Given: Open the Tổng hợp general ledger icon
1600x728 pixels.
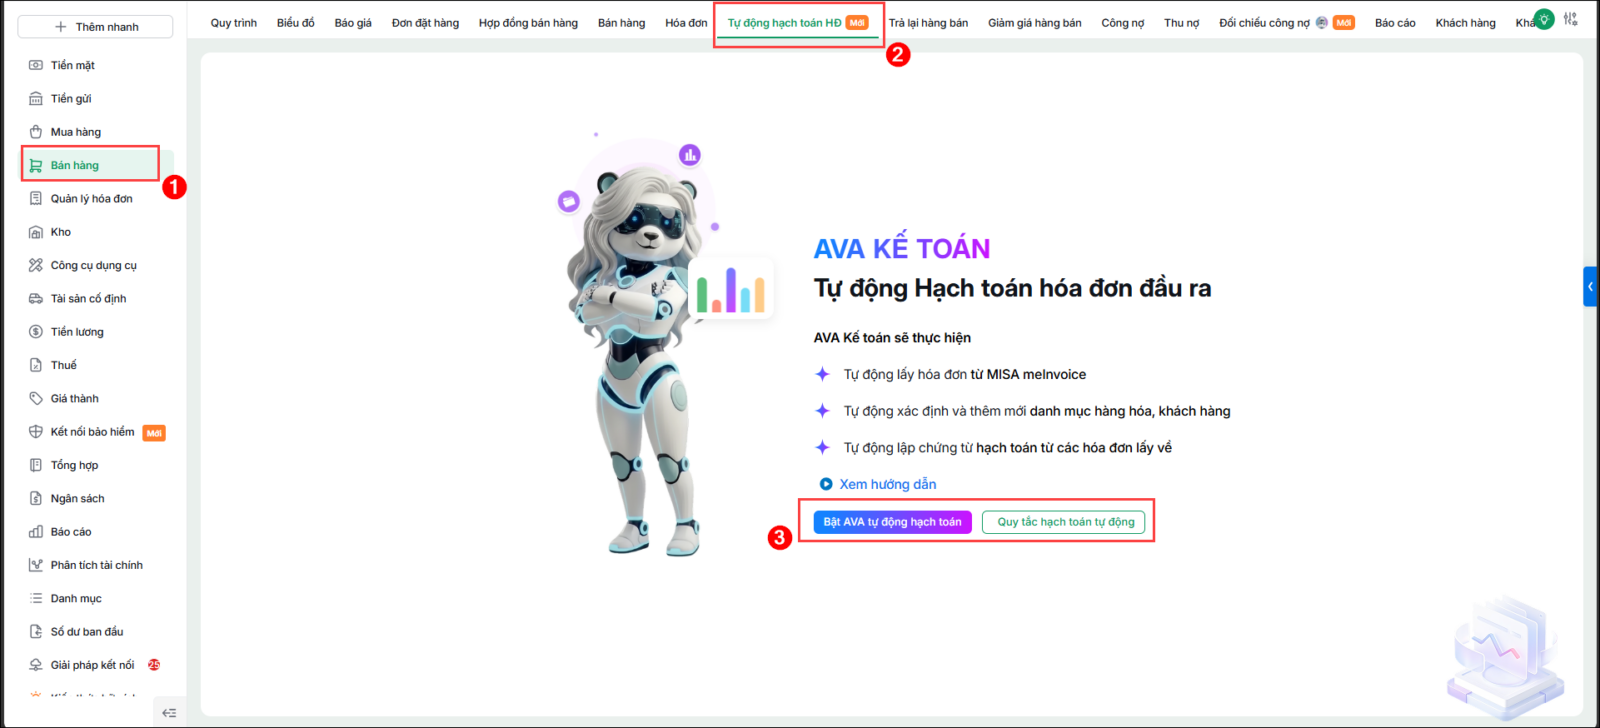Looking at the screenshot, I should pos(36,465).
